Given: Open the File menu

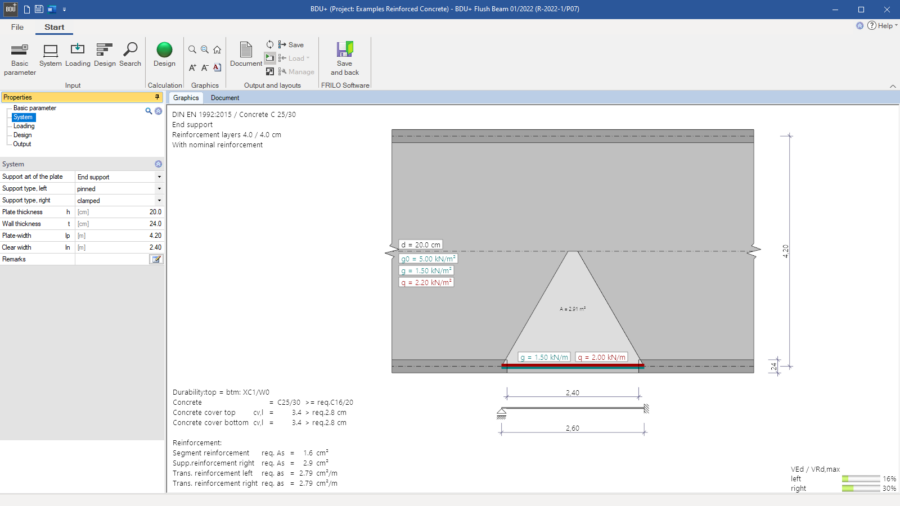Looking at the screenshot, I should [x=17, y=27].
